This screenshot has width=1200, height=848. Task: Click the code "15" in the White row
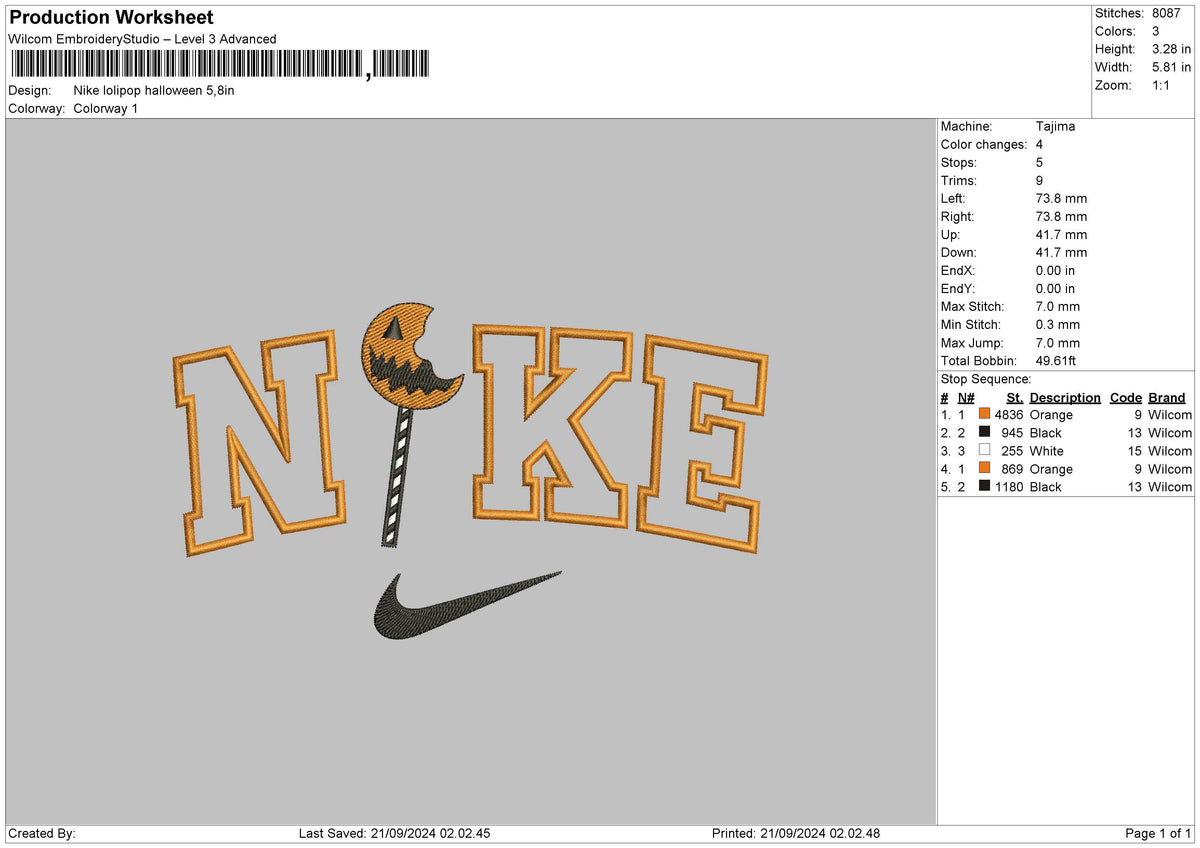(1135, 450)
